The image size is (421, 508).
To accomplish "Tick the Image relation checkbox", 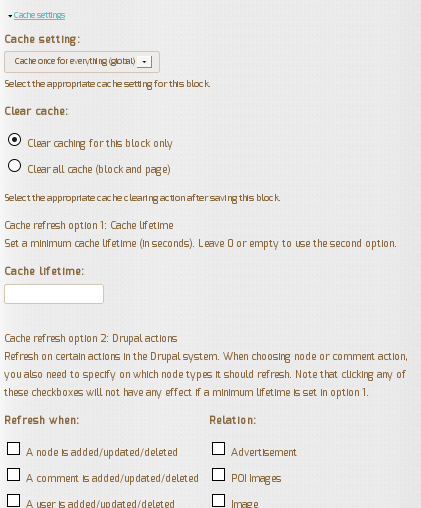I will point(218,501).
